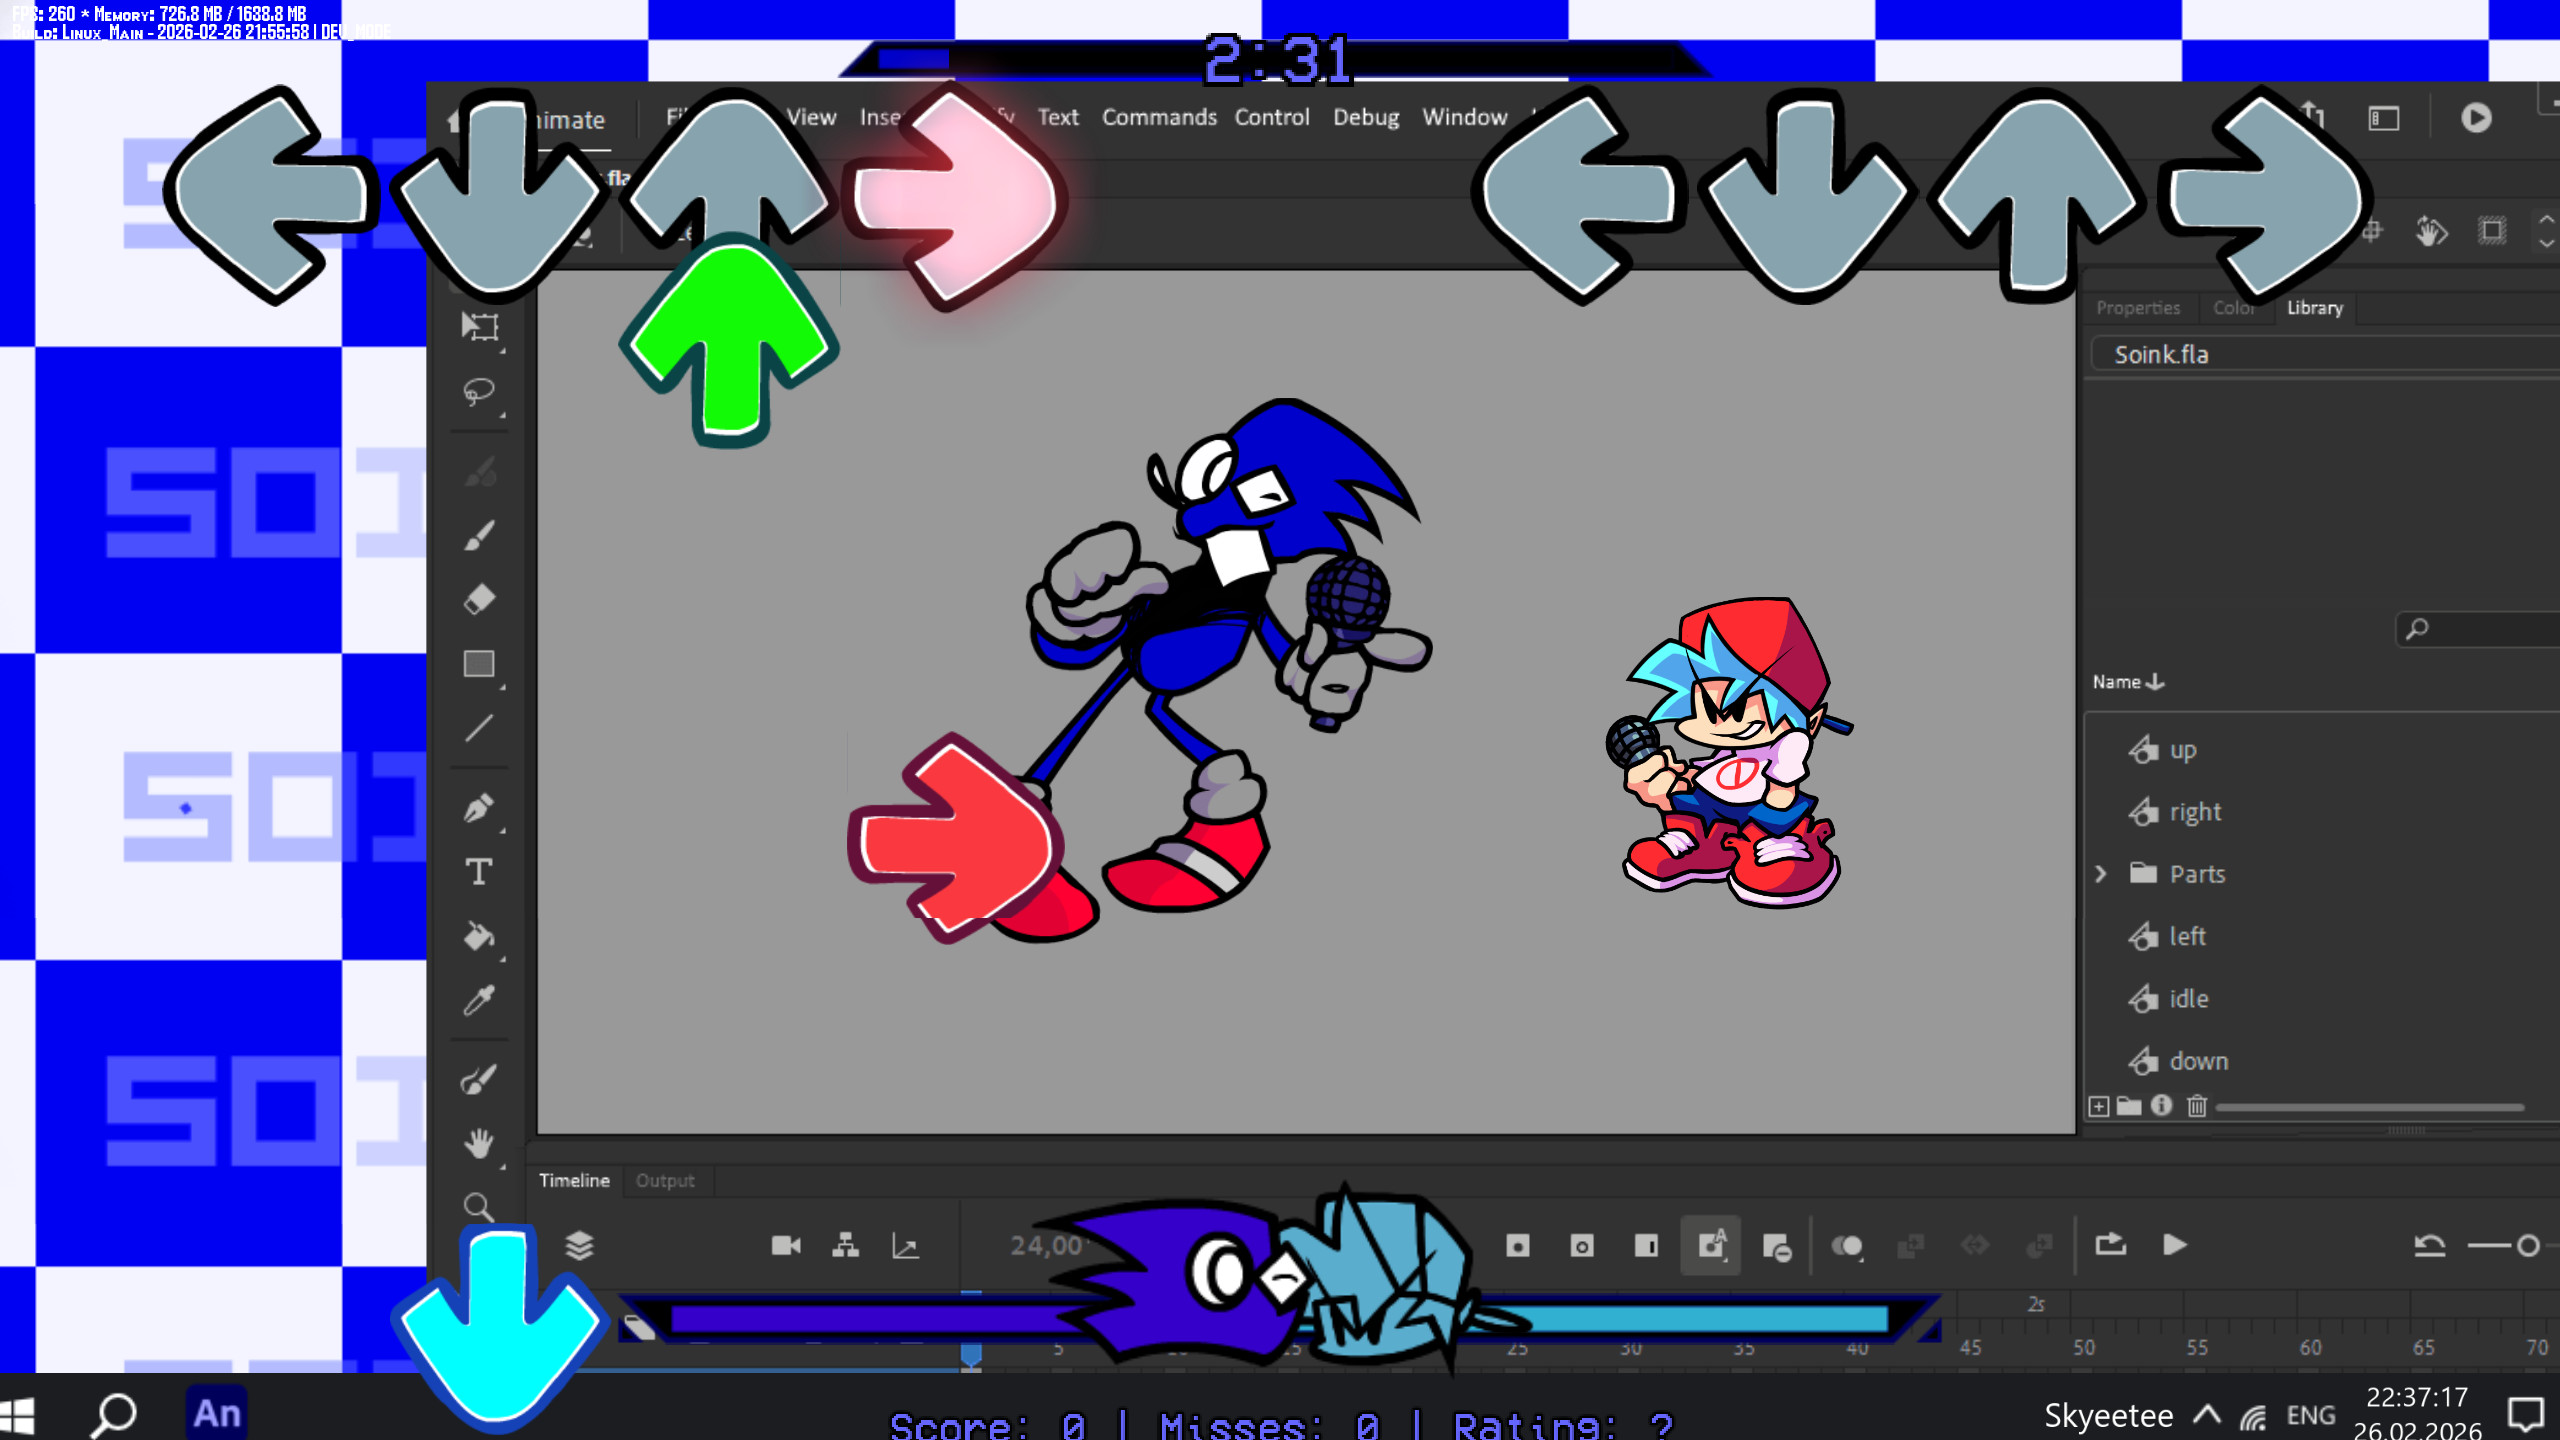Select the Pen tool
Screen dimensions: 2560x1440
click(x=479, y=807)
